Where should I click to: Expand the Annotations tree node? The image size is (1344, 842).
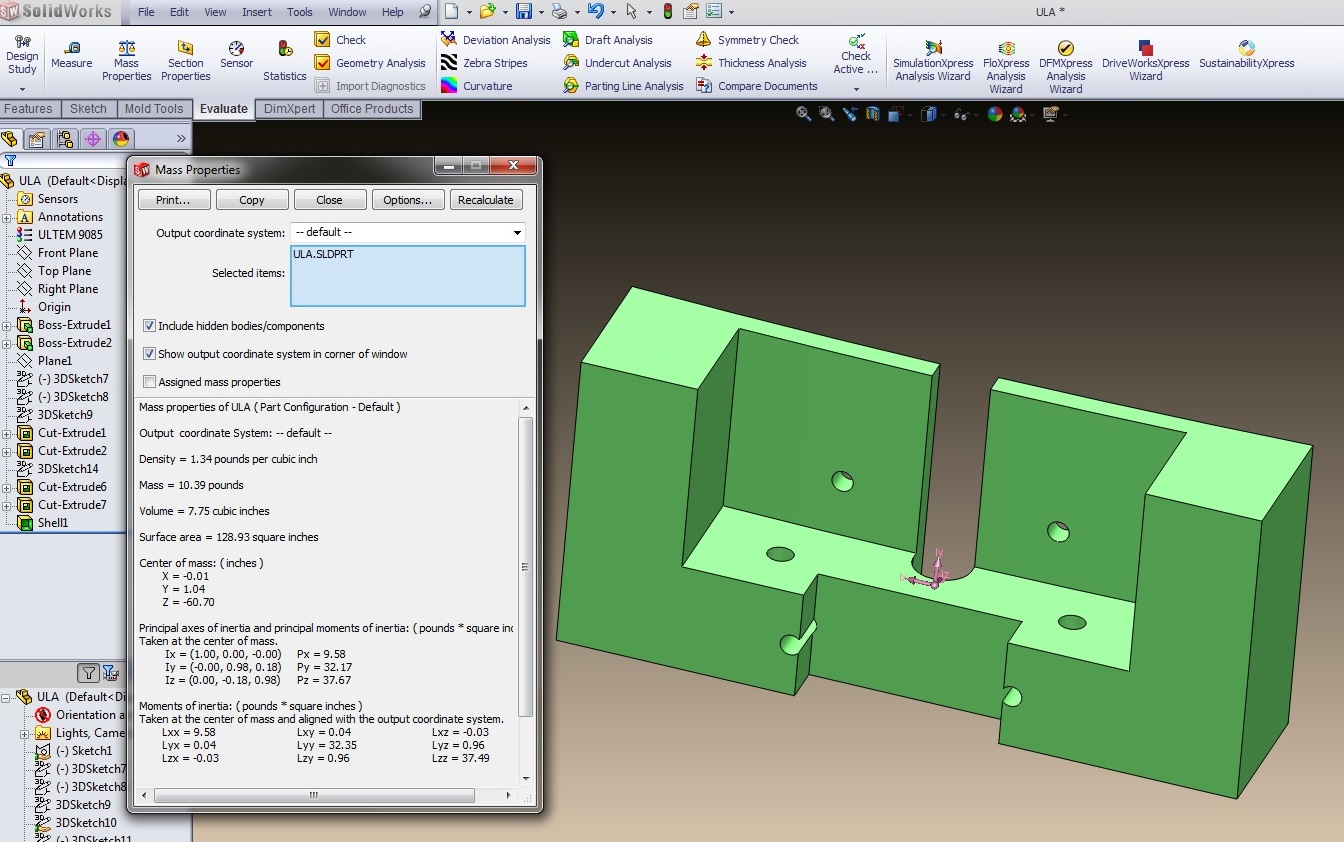point(7,217)
